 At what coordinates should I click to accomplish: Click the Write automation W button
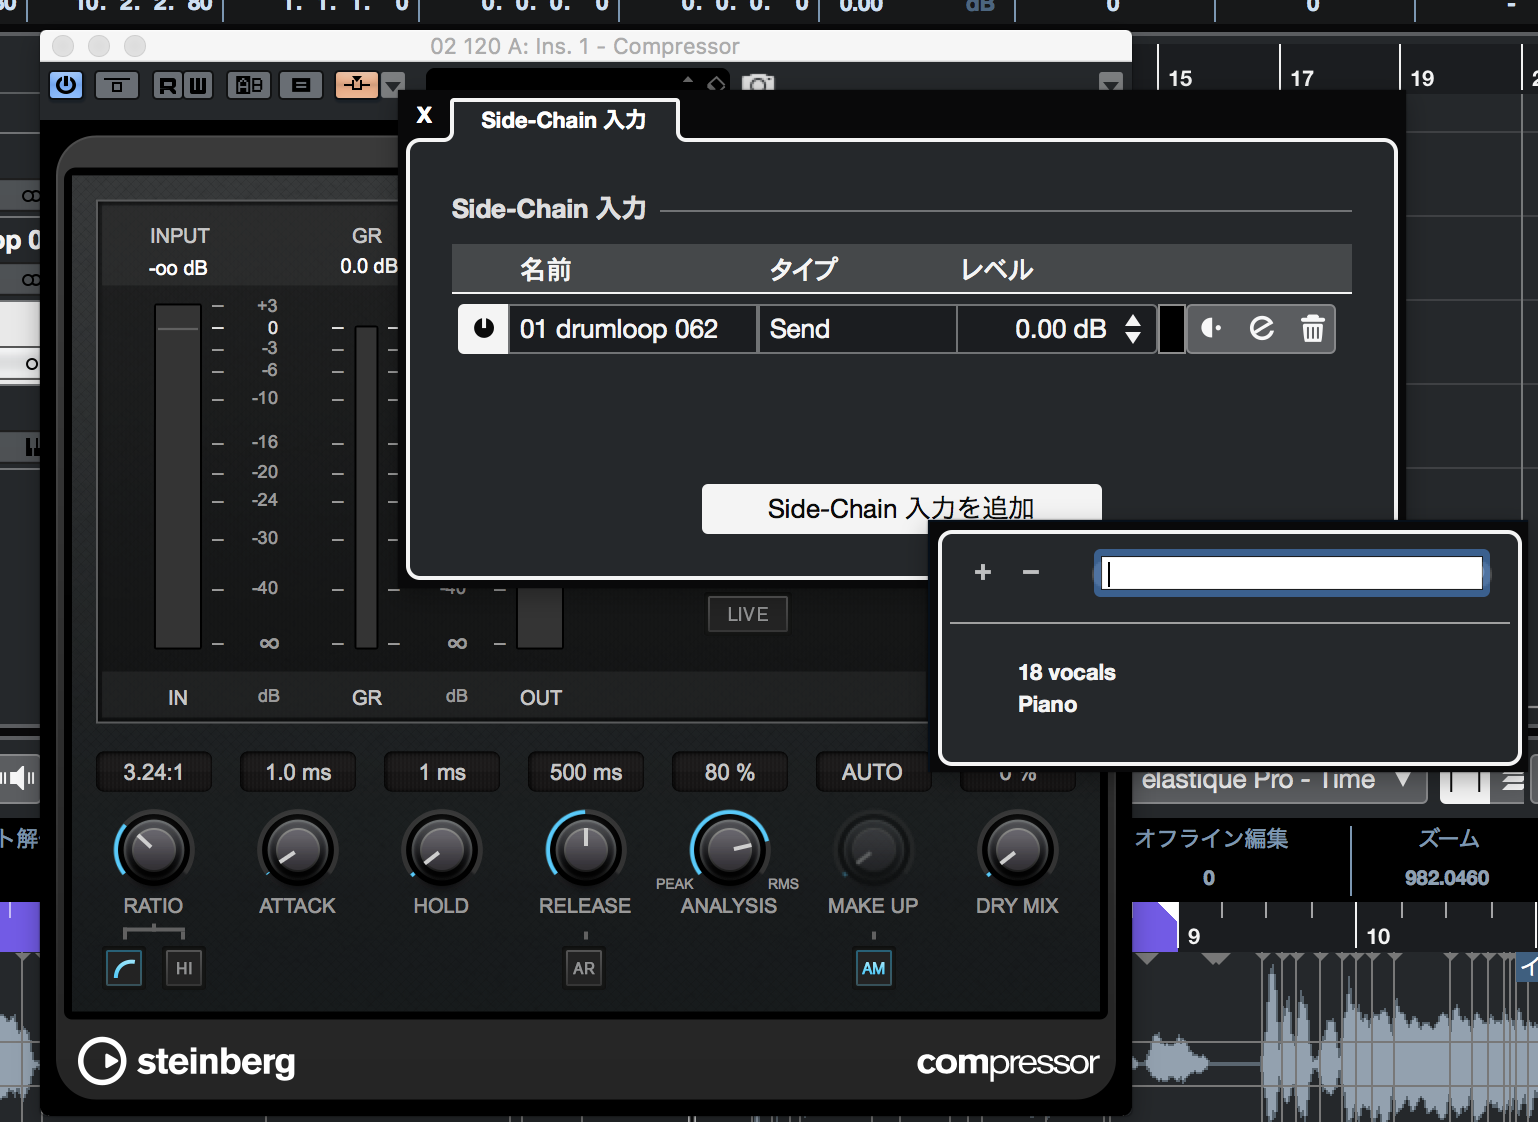tap(198, 85)
